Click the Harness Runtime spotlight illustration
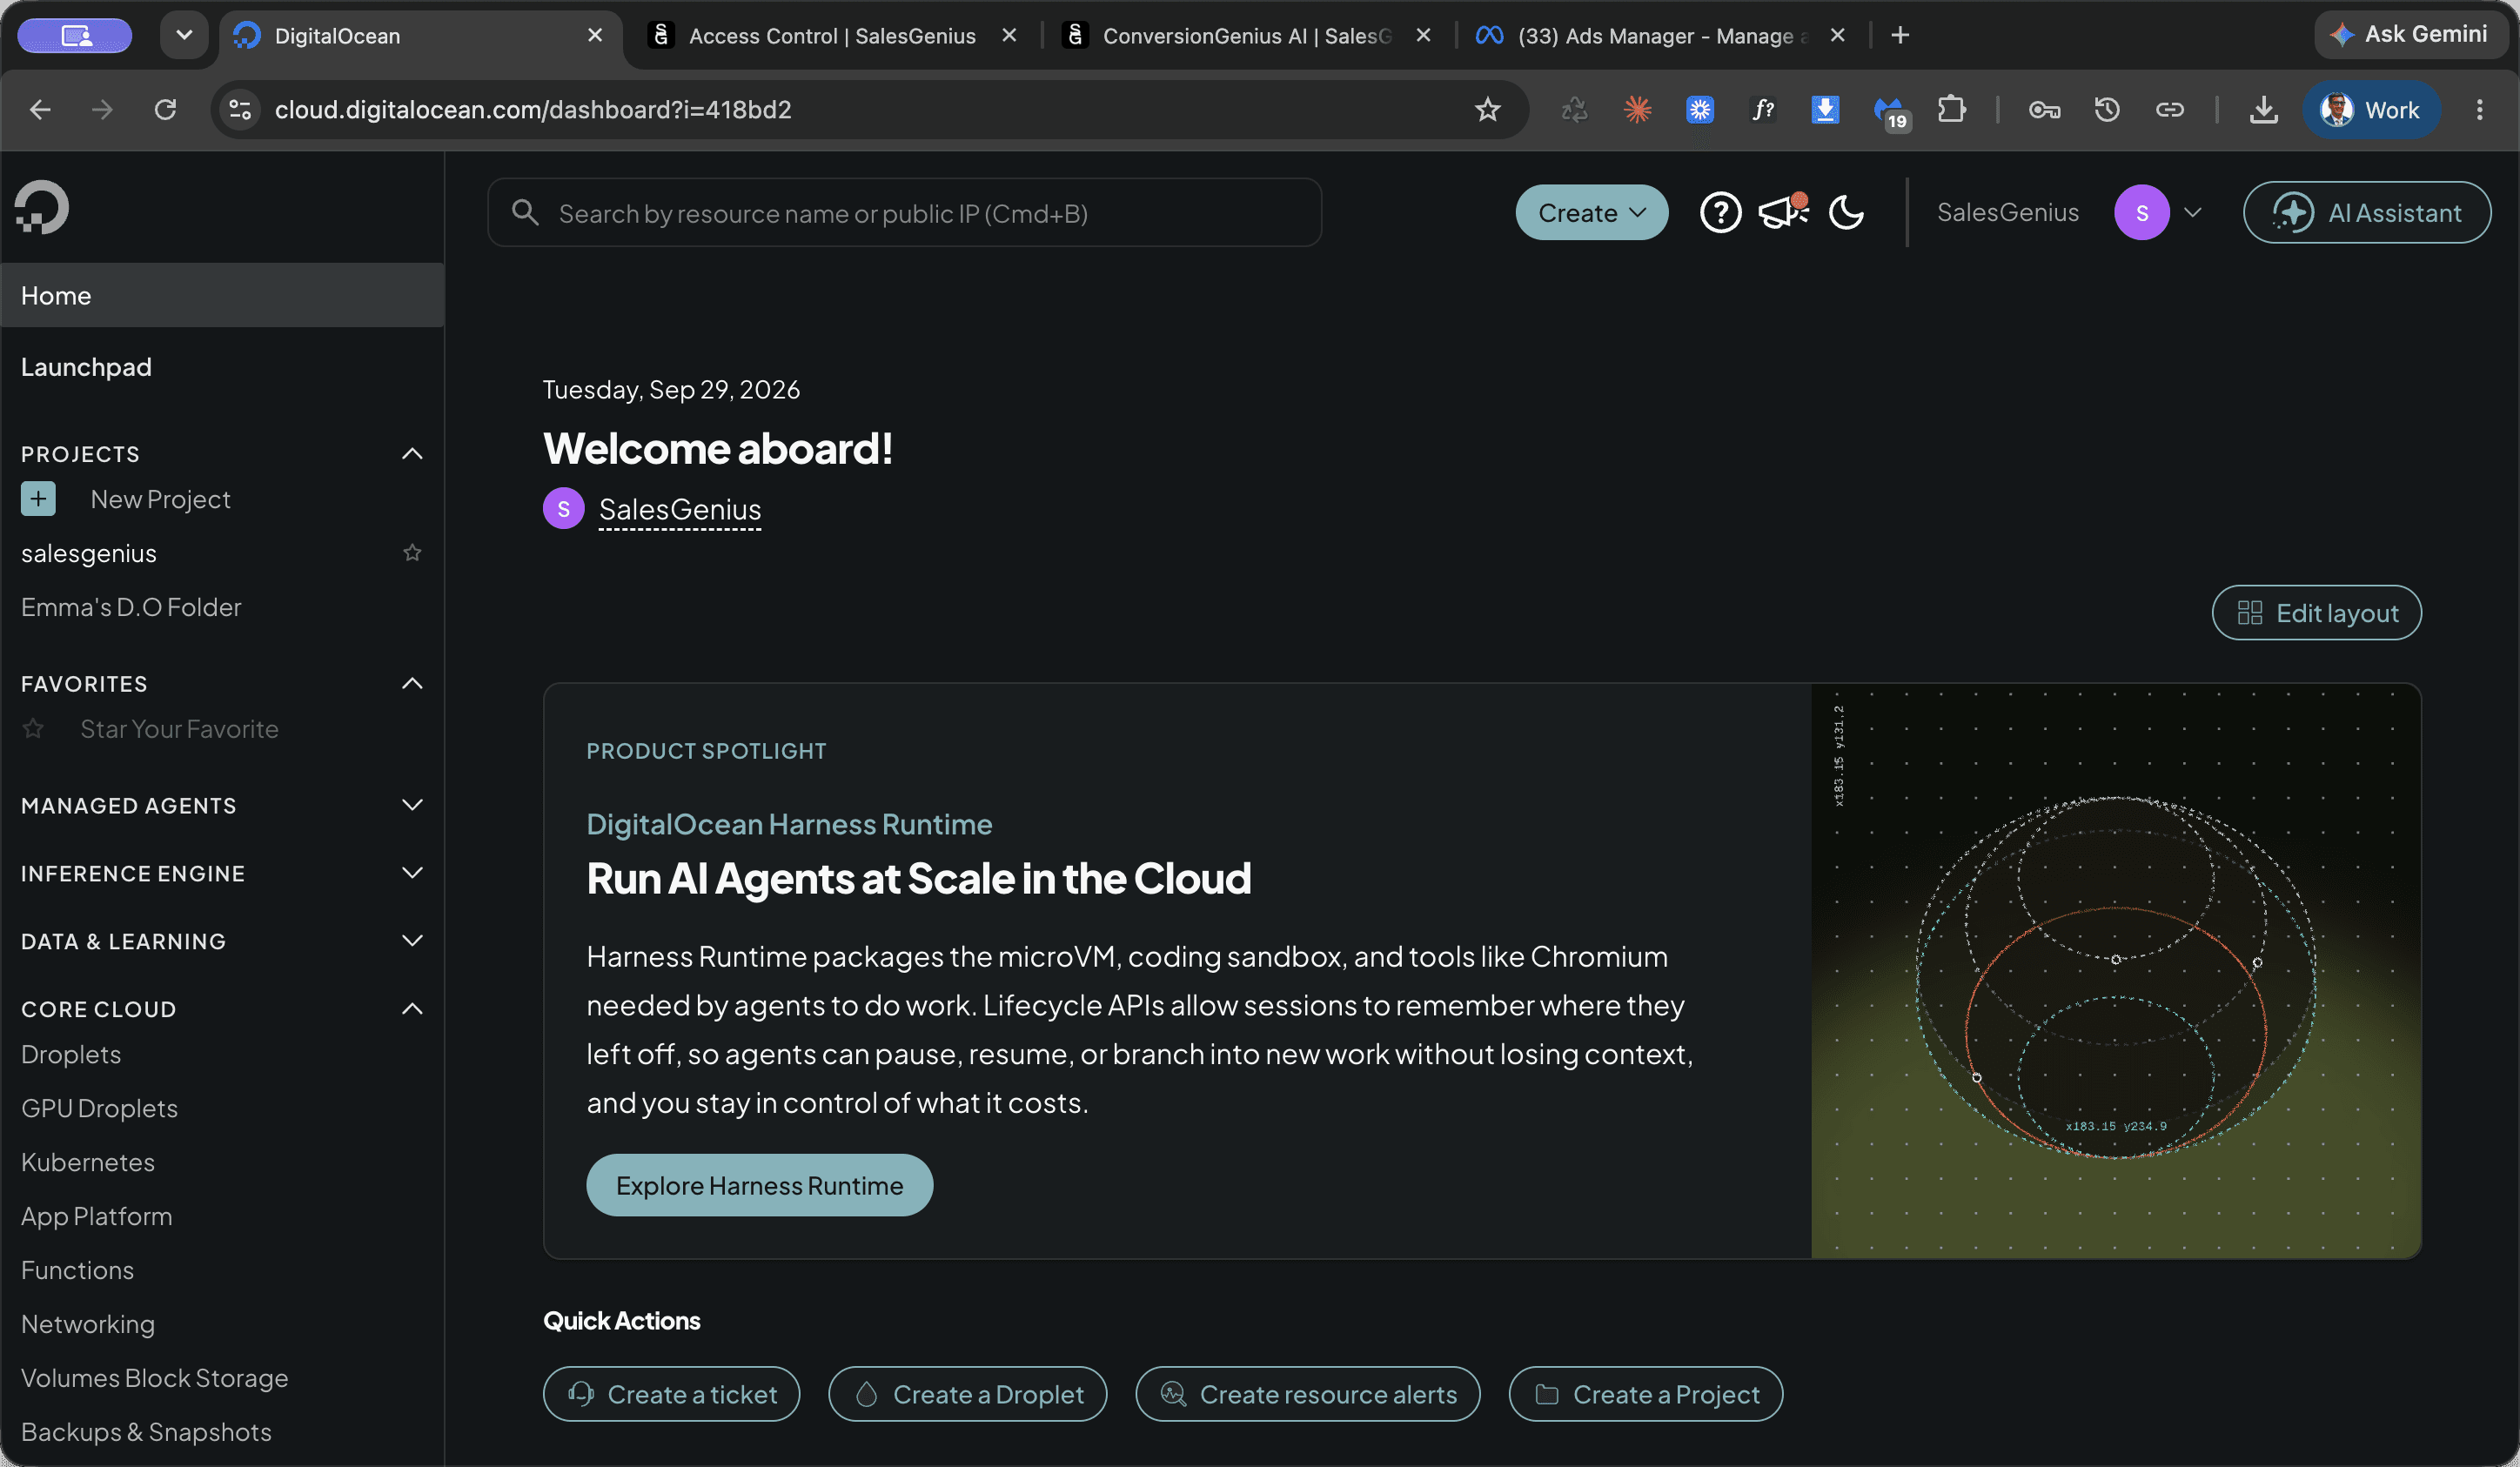This screenshot has height=1467, width=2520. pos(2115,970)
